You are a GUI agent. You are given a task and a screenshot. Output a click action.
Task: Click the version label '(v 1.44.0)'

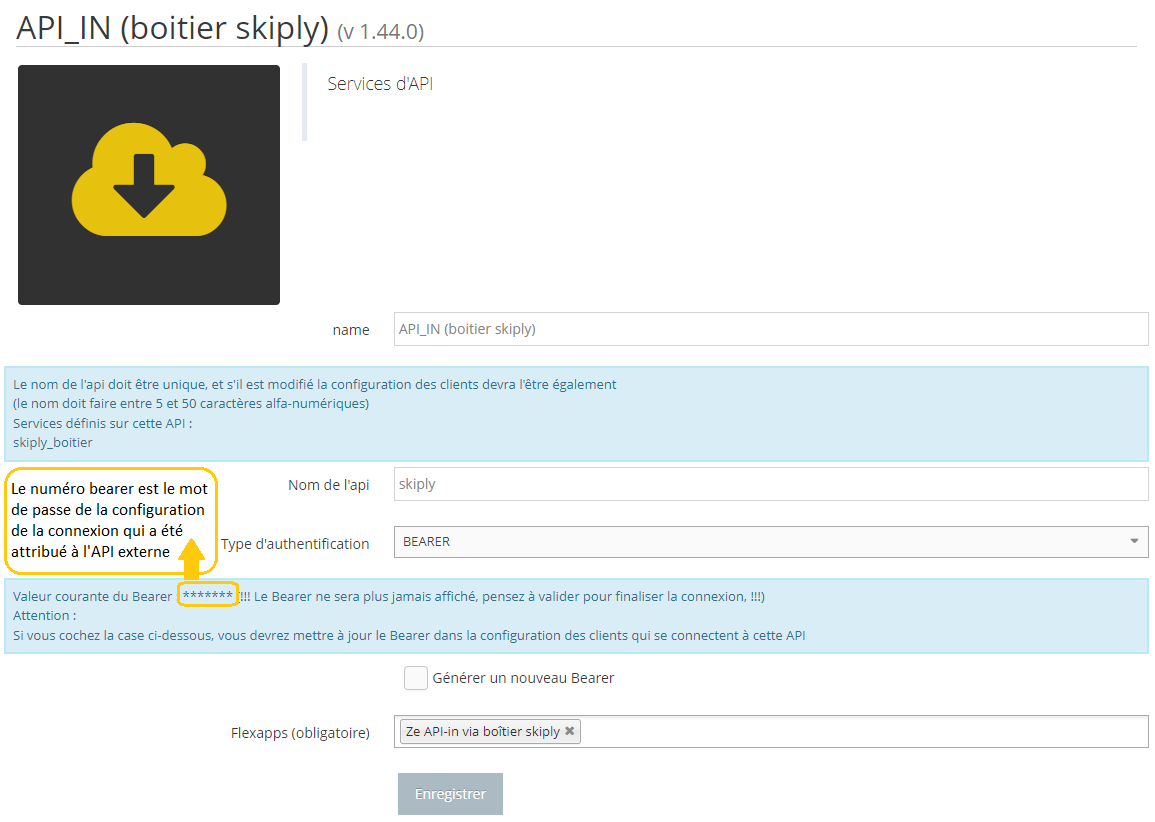[381, 31]
